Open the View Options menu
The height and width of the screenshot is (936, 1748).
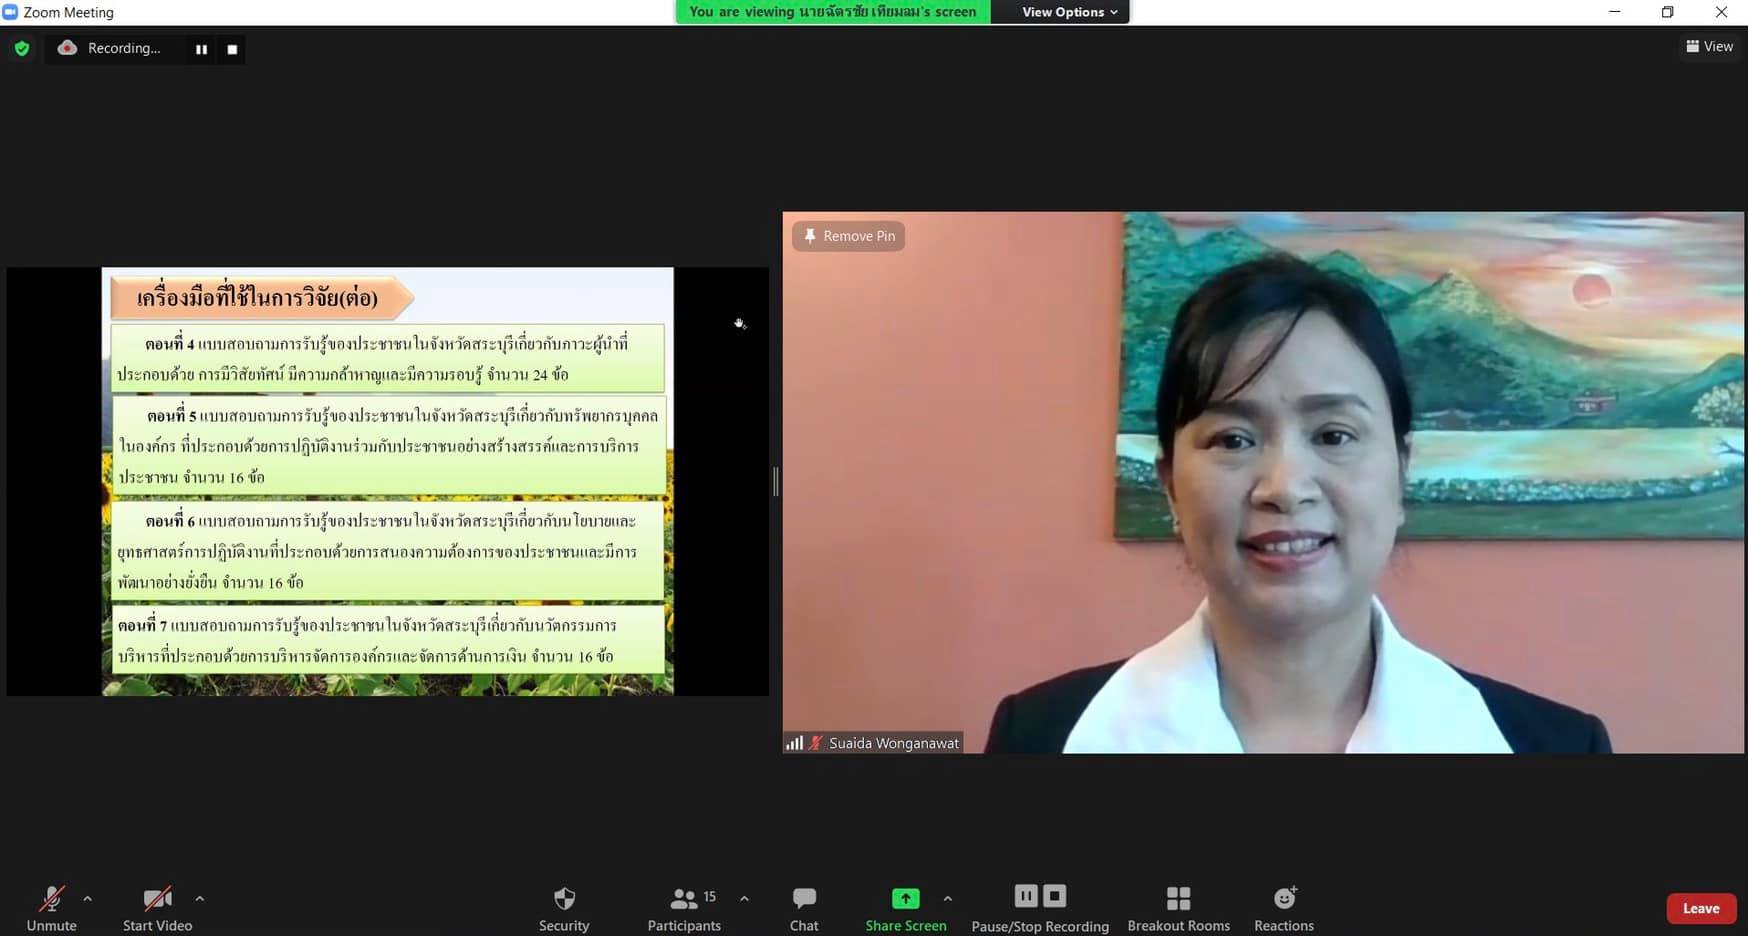[1069, 12]
